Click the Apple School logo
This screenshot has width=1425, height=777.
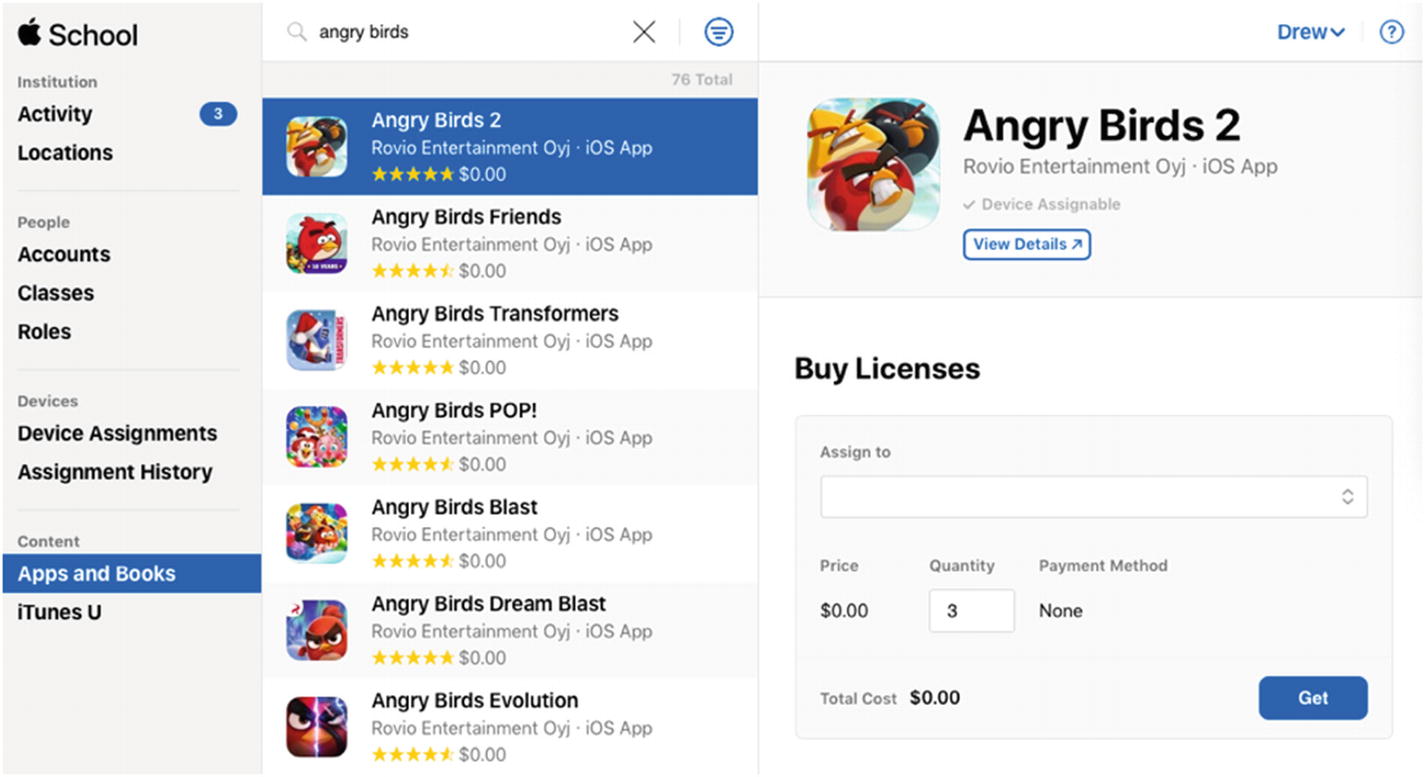click(77, 33)
